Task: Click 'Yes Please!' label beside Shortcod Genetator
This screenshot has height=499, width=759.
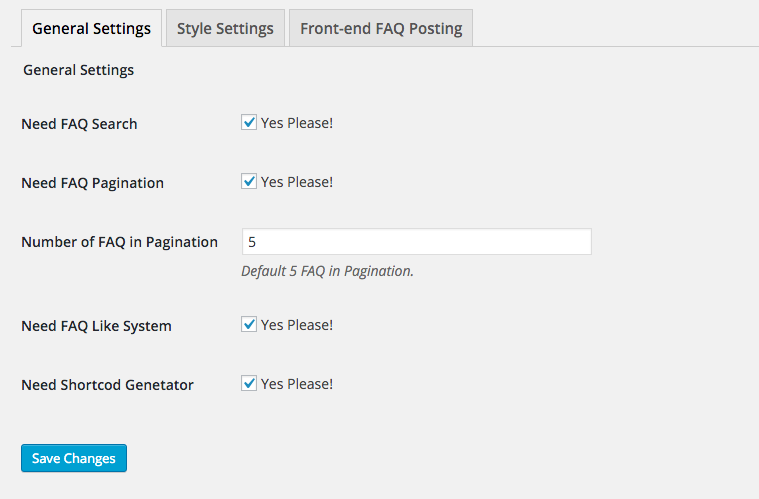Action: (x=297, y=384)
